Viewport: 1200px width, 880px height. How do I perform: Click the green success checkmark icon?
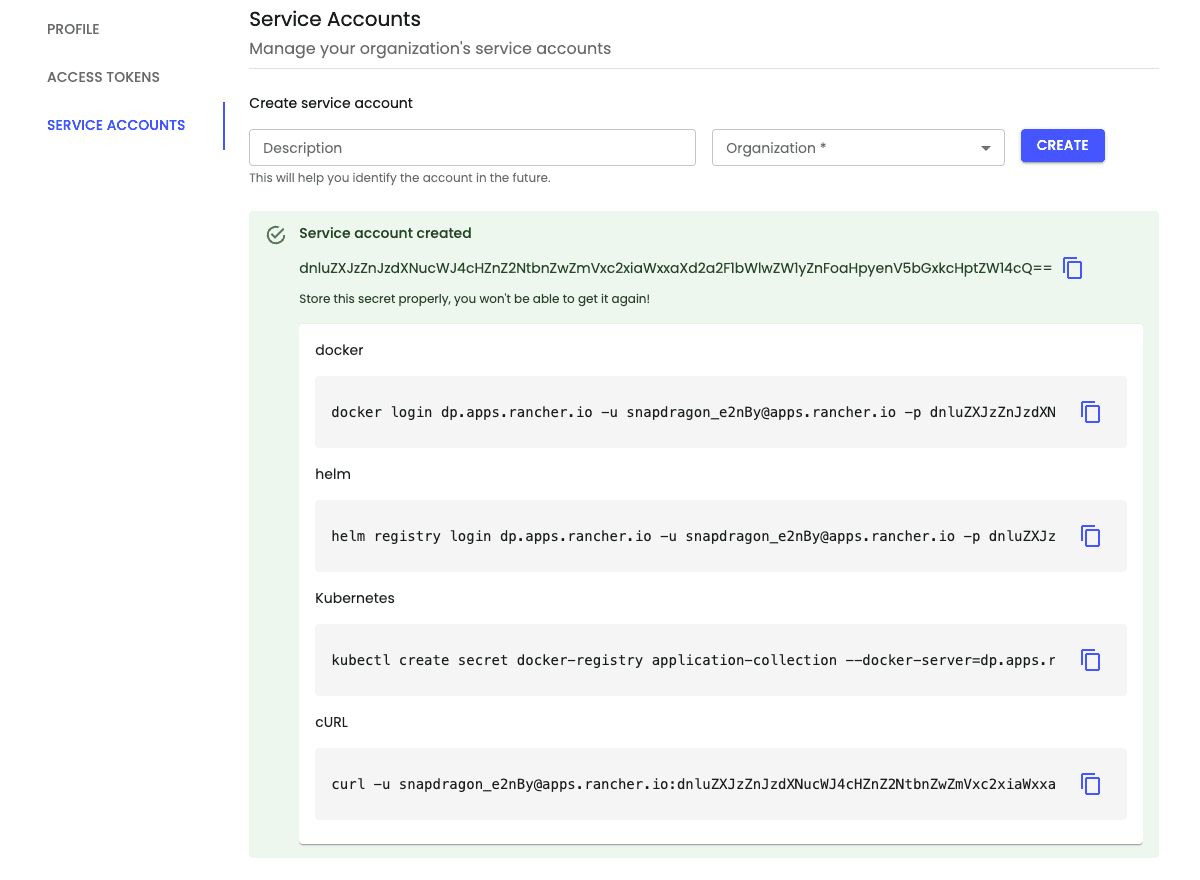[x=275, y=234]
